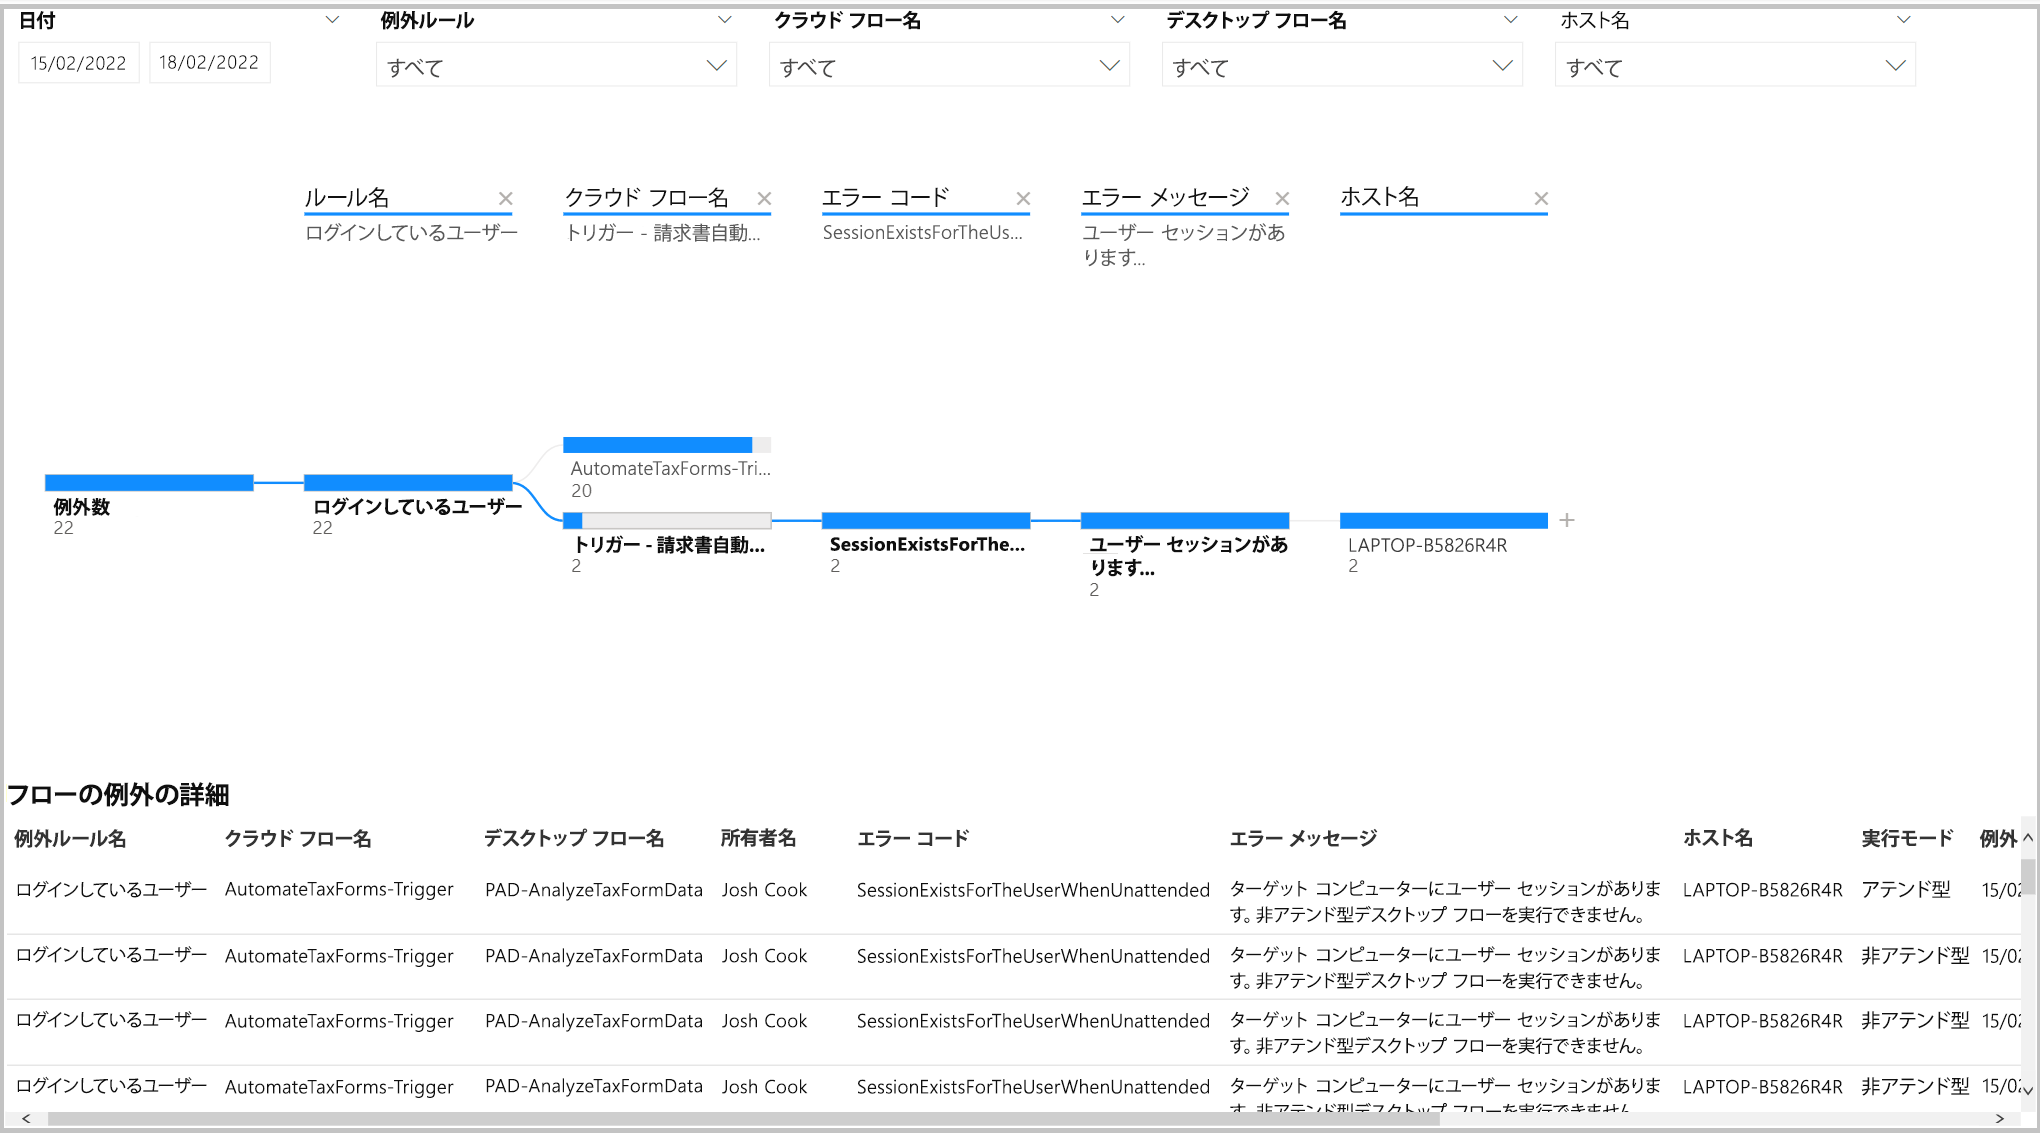
Task: Edit the start date 15/02/2022 field
Action: 79,63
